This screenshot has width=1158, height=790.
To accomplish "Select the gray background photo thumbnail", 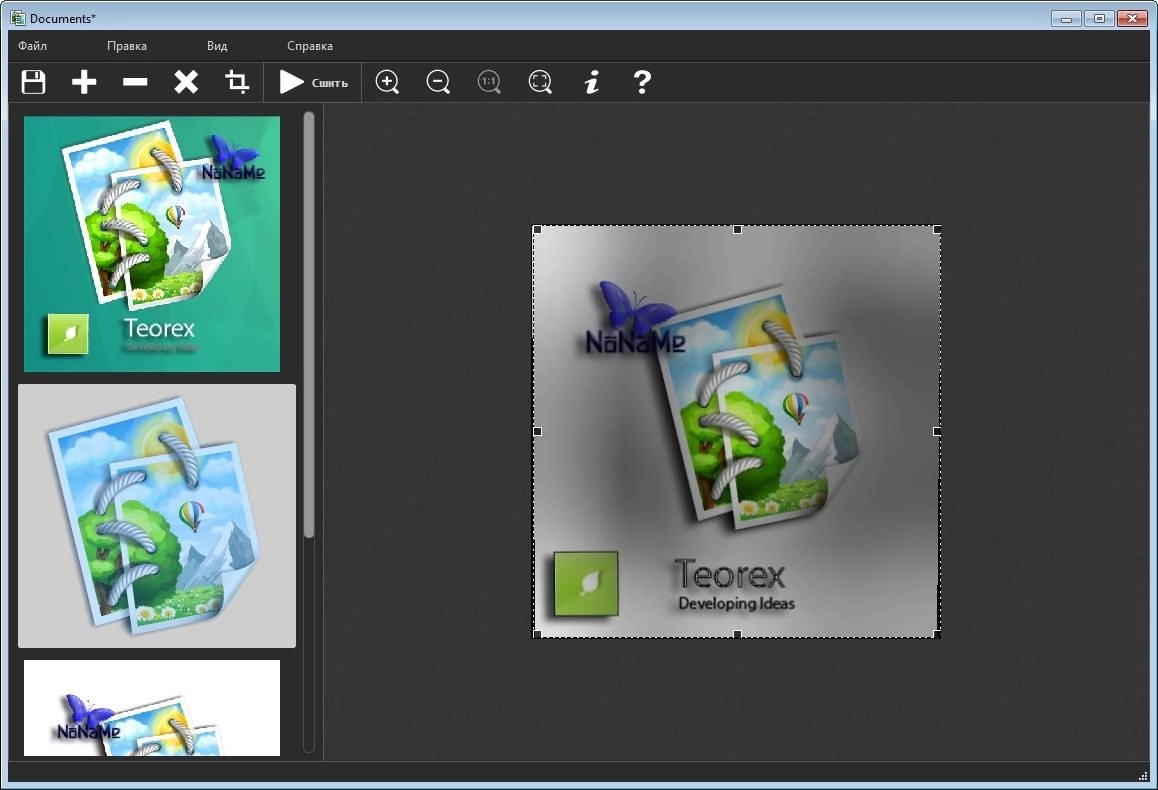I will click(x=157, y=515).
